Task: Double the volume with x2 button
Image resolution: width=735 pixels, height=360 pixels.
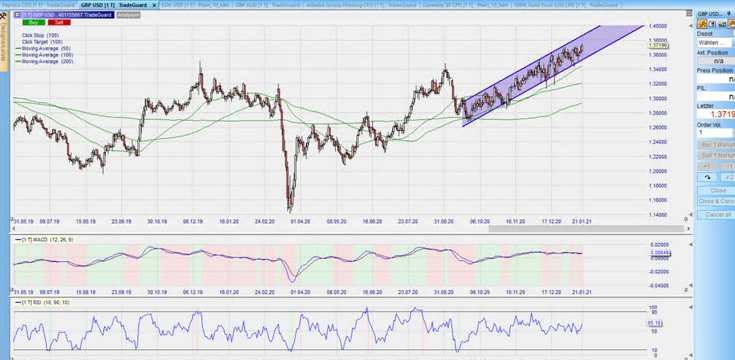Action: click(x=728, y=177)
